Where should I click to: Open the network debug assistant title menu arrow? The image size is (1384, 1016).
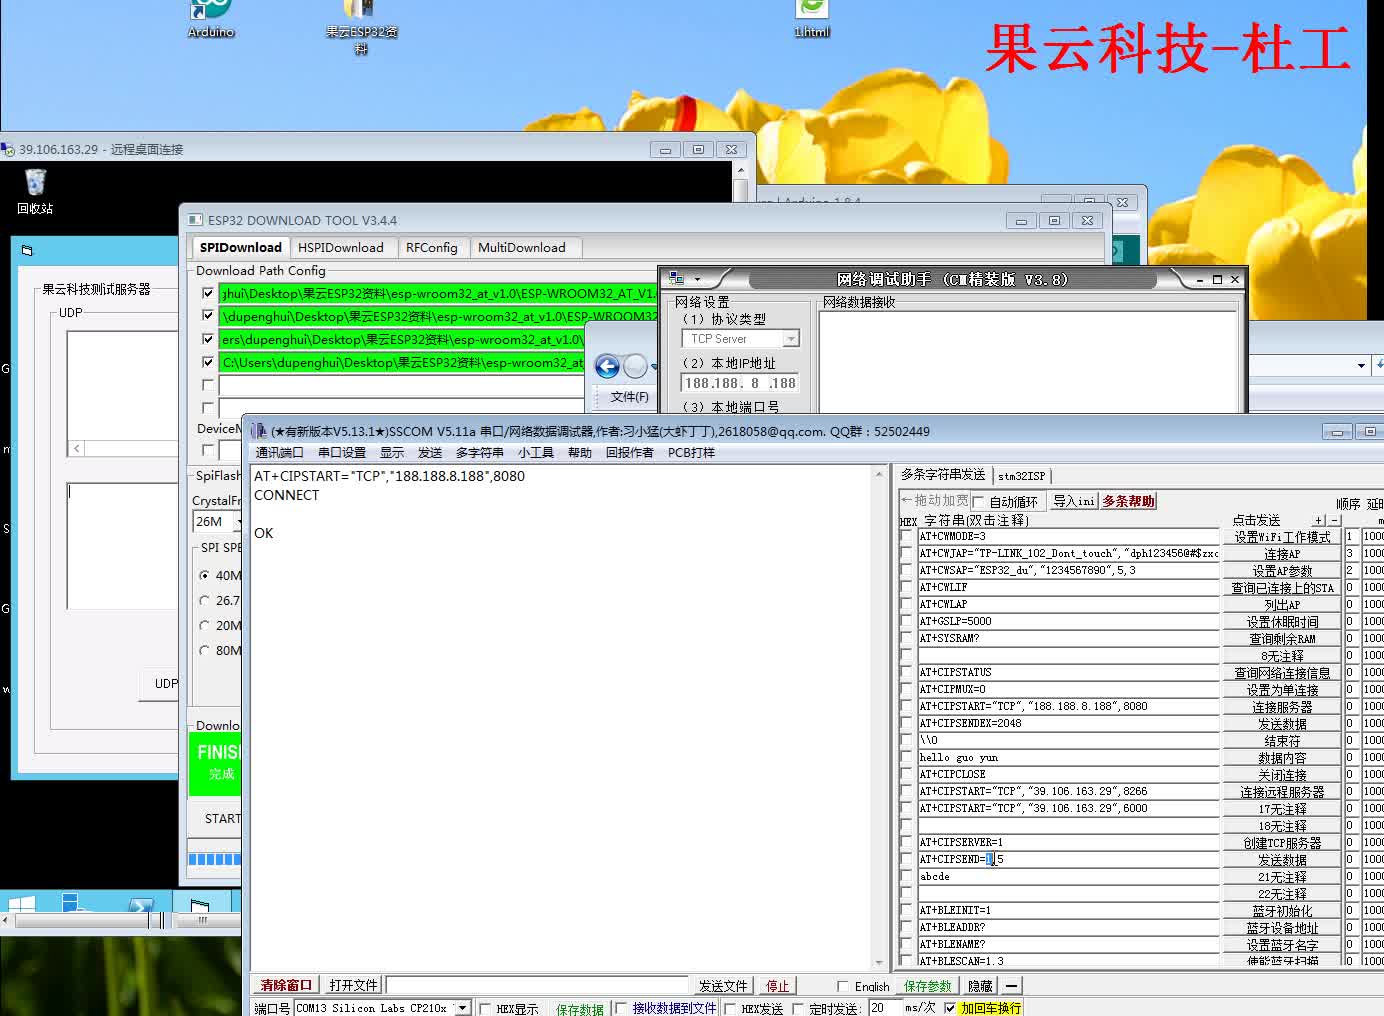(697, 279)
